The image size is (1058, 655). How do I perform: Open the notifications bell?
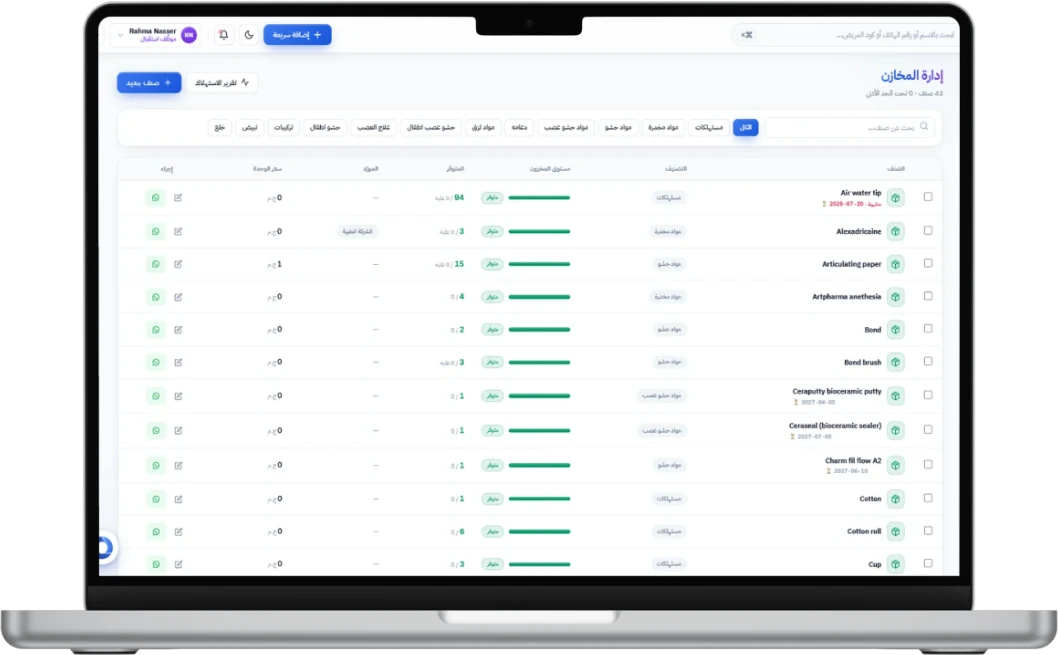point(223,34)
